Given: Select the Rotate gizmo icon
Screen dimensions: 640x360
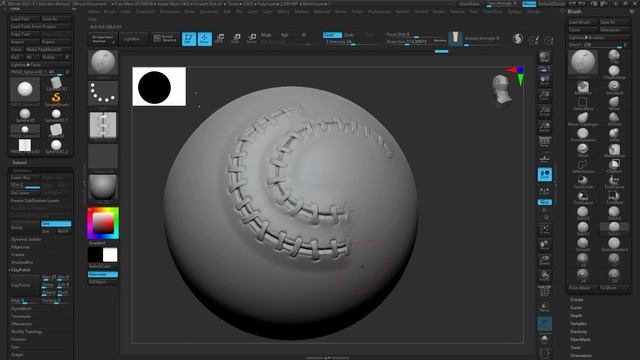Looking at the screenshot, I should click(251, 39).
